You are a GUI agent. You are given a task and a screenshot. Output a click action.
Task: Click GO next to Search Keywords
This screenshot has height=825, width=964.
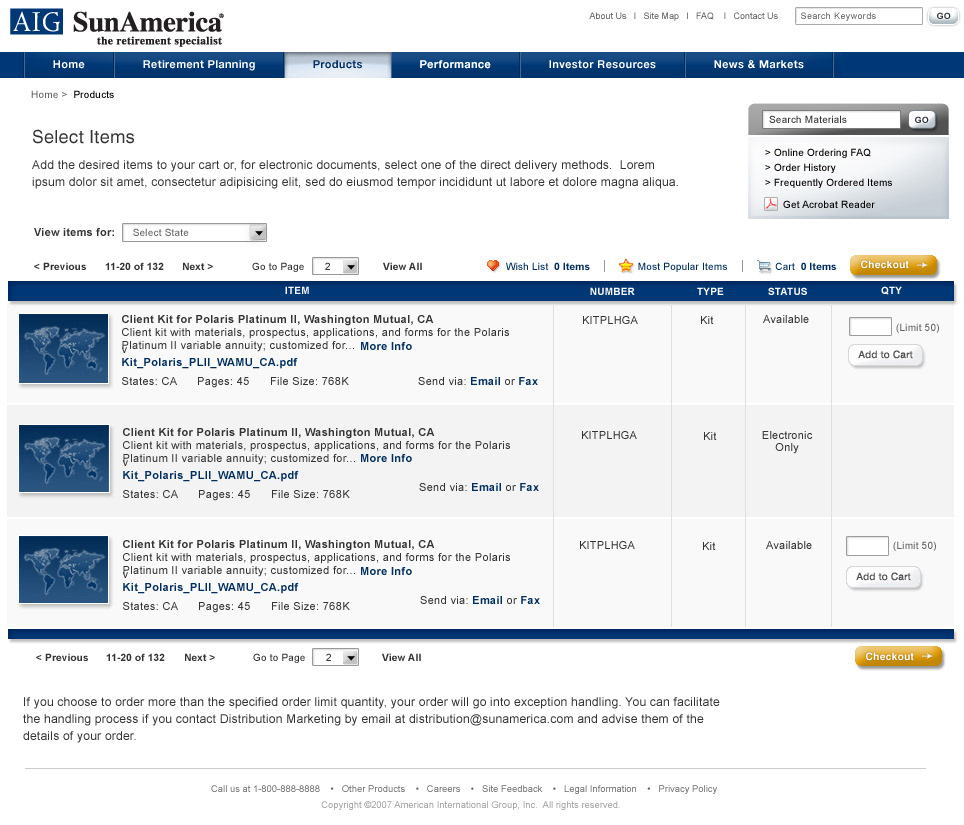coord(943,16)
